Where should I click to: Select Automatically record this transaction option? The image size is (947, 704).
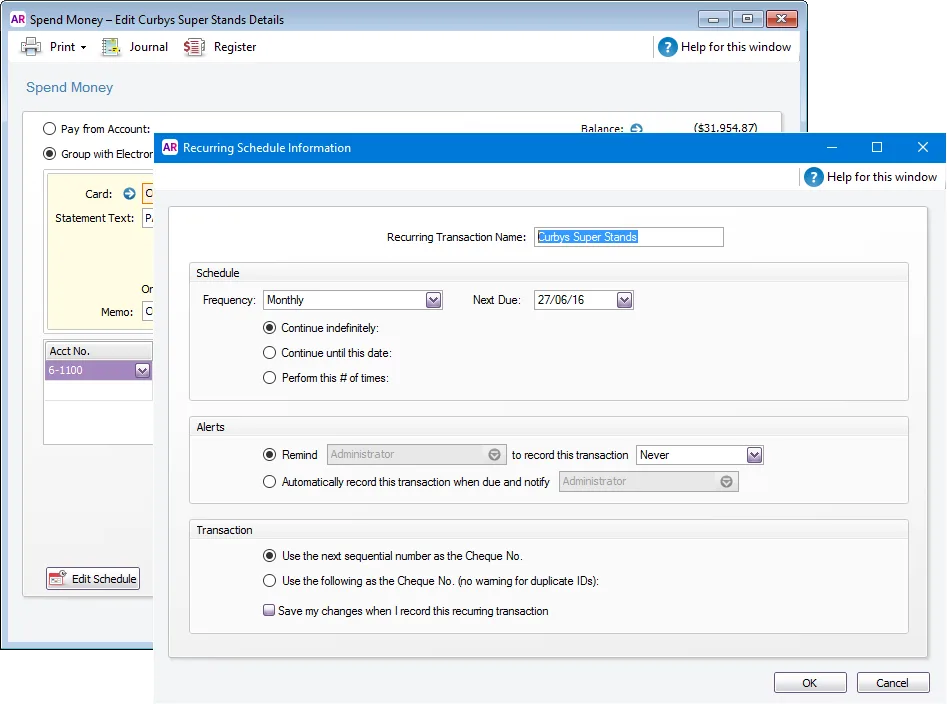click(269, 482)
